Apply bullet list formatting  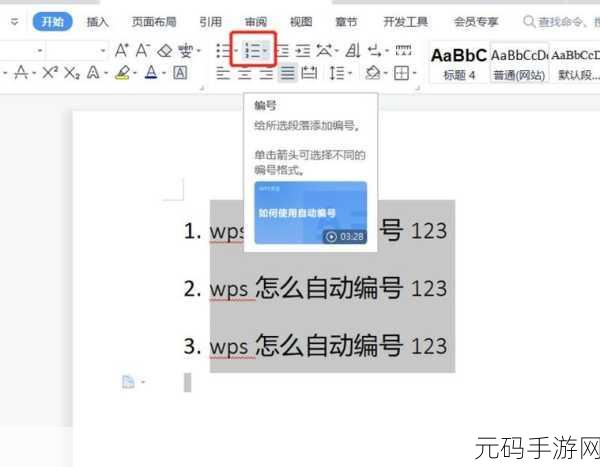point(223,51)
